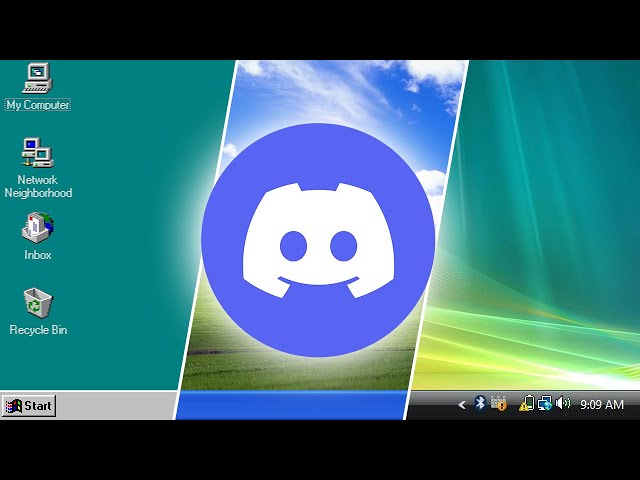Click the "Network Neighborhood" label text
640x480 pixels.
(x=38, y=186)
